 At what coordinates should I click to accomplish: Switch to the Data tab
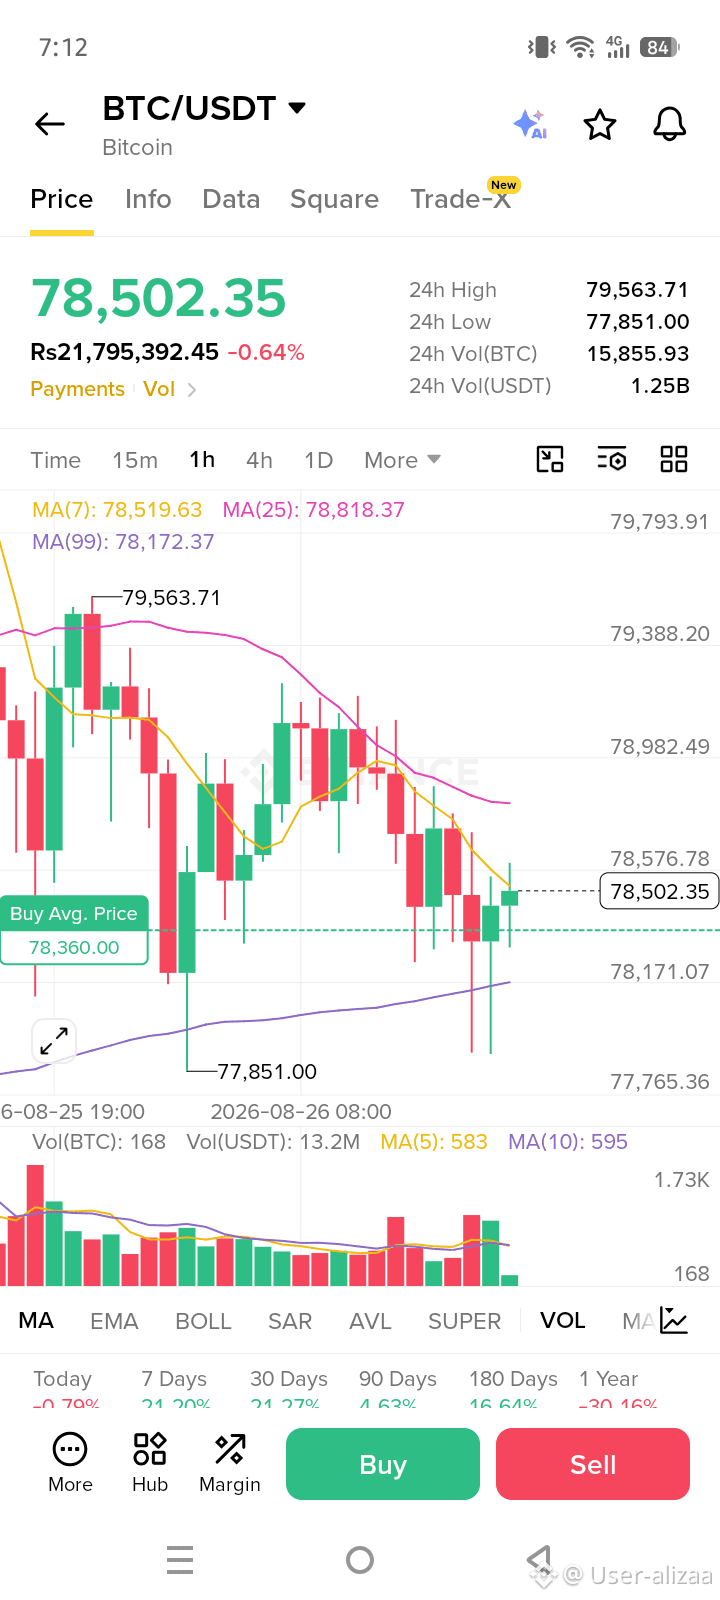pyautogui.click(x=231, y=199)
